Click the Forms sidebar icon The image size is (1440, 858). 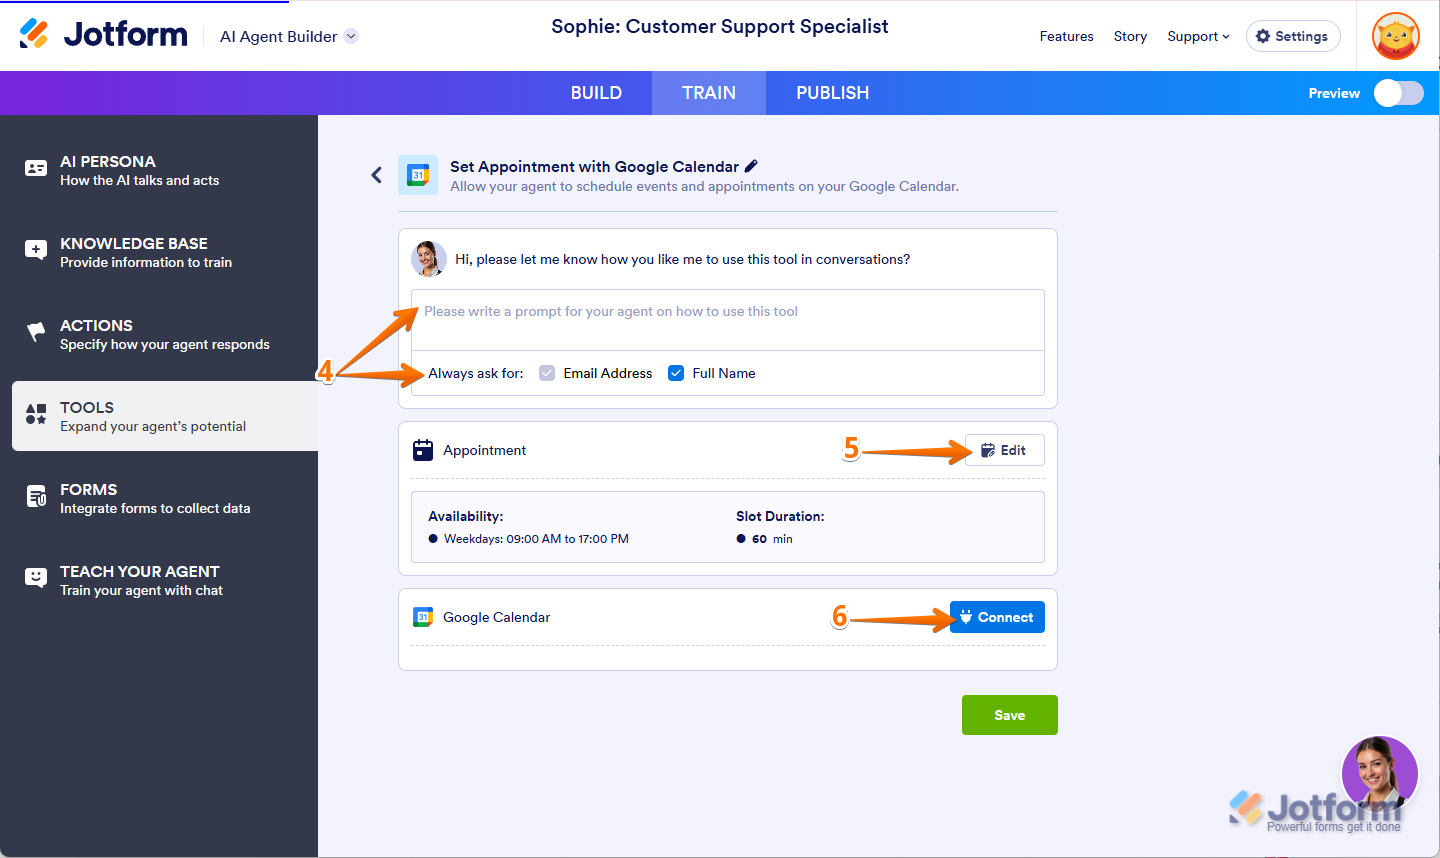pos(36,497)
